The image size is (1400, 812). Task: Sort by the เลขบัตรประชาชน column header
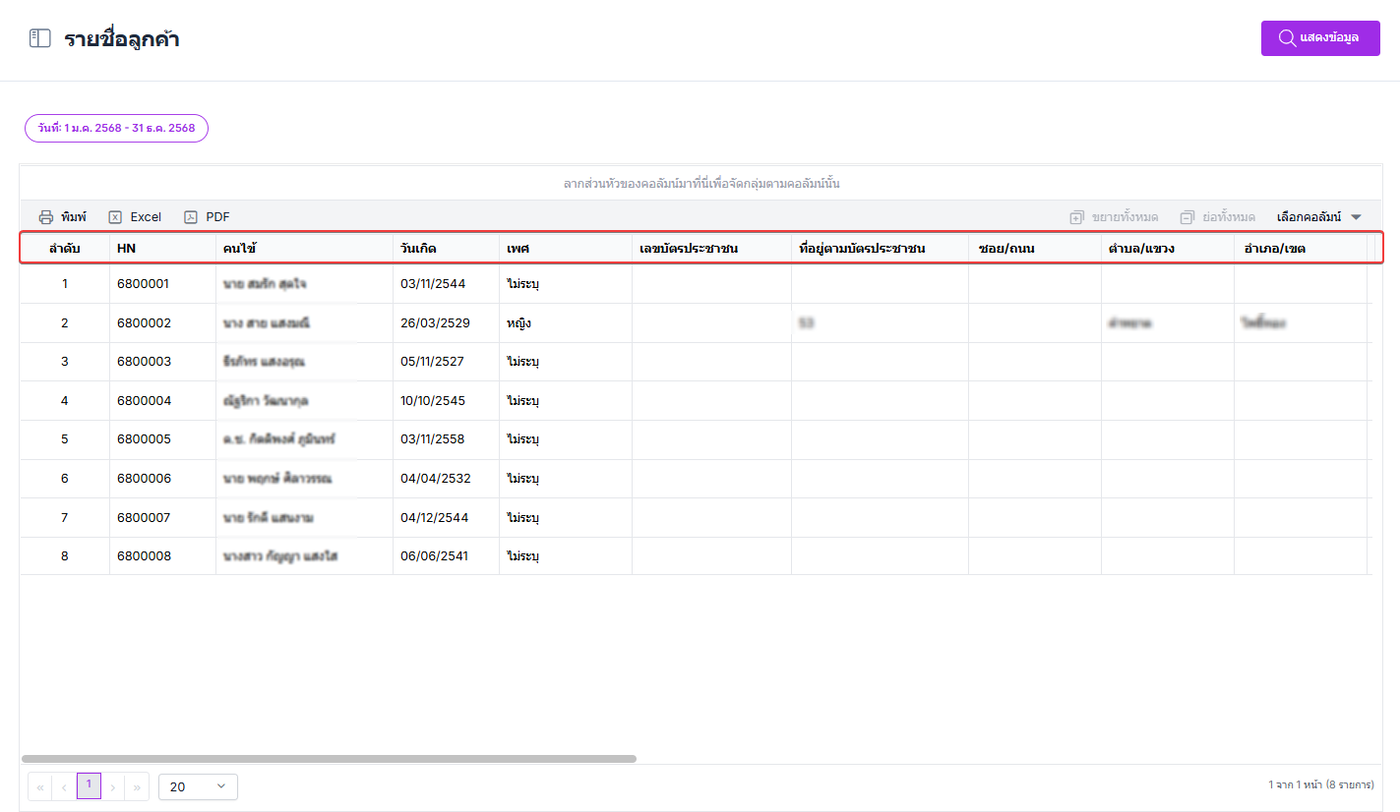(711, 248)
